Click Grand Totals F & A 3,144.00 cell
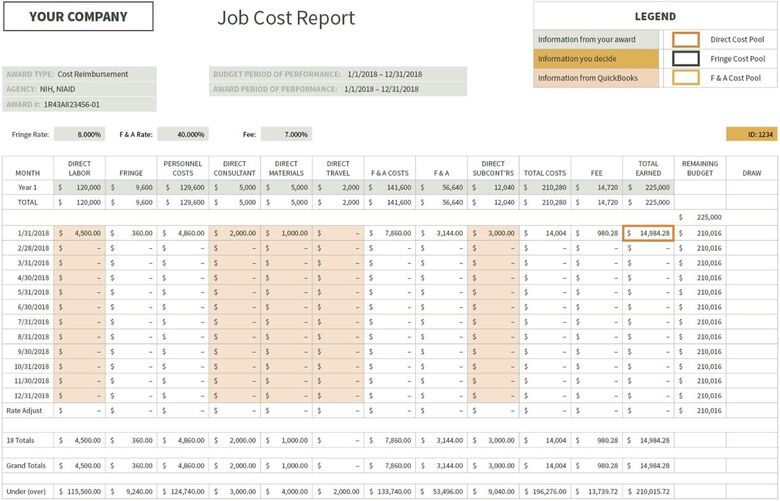This screenshot has width=780, height=501. pyautogui.click(x=442, y=466)
